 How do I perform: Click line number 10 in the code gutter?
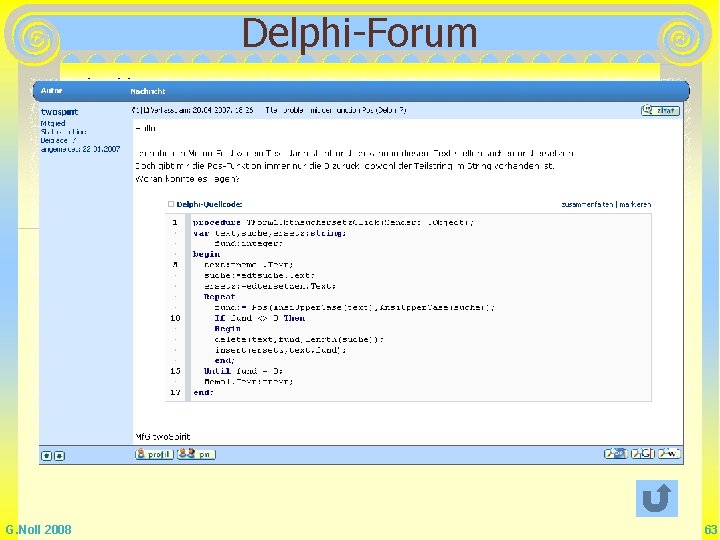pyautogui.click(x=175, y=318)
